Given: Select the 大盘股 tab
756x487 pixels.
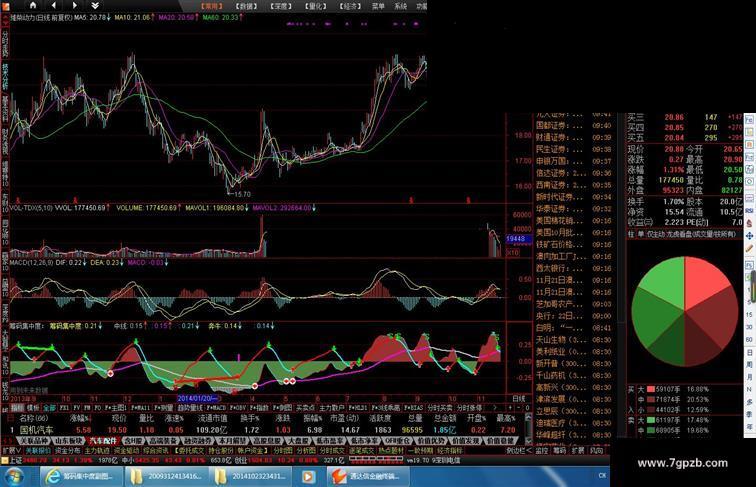Looking at the screenshot, I should click(297, 441).
